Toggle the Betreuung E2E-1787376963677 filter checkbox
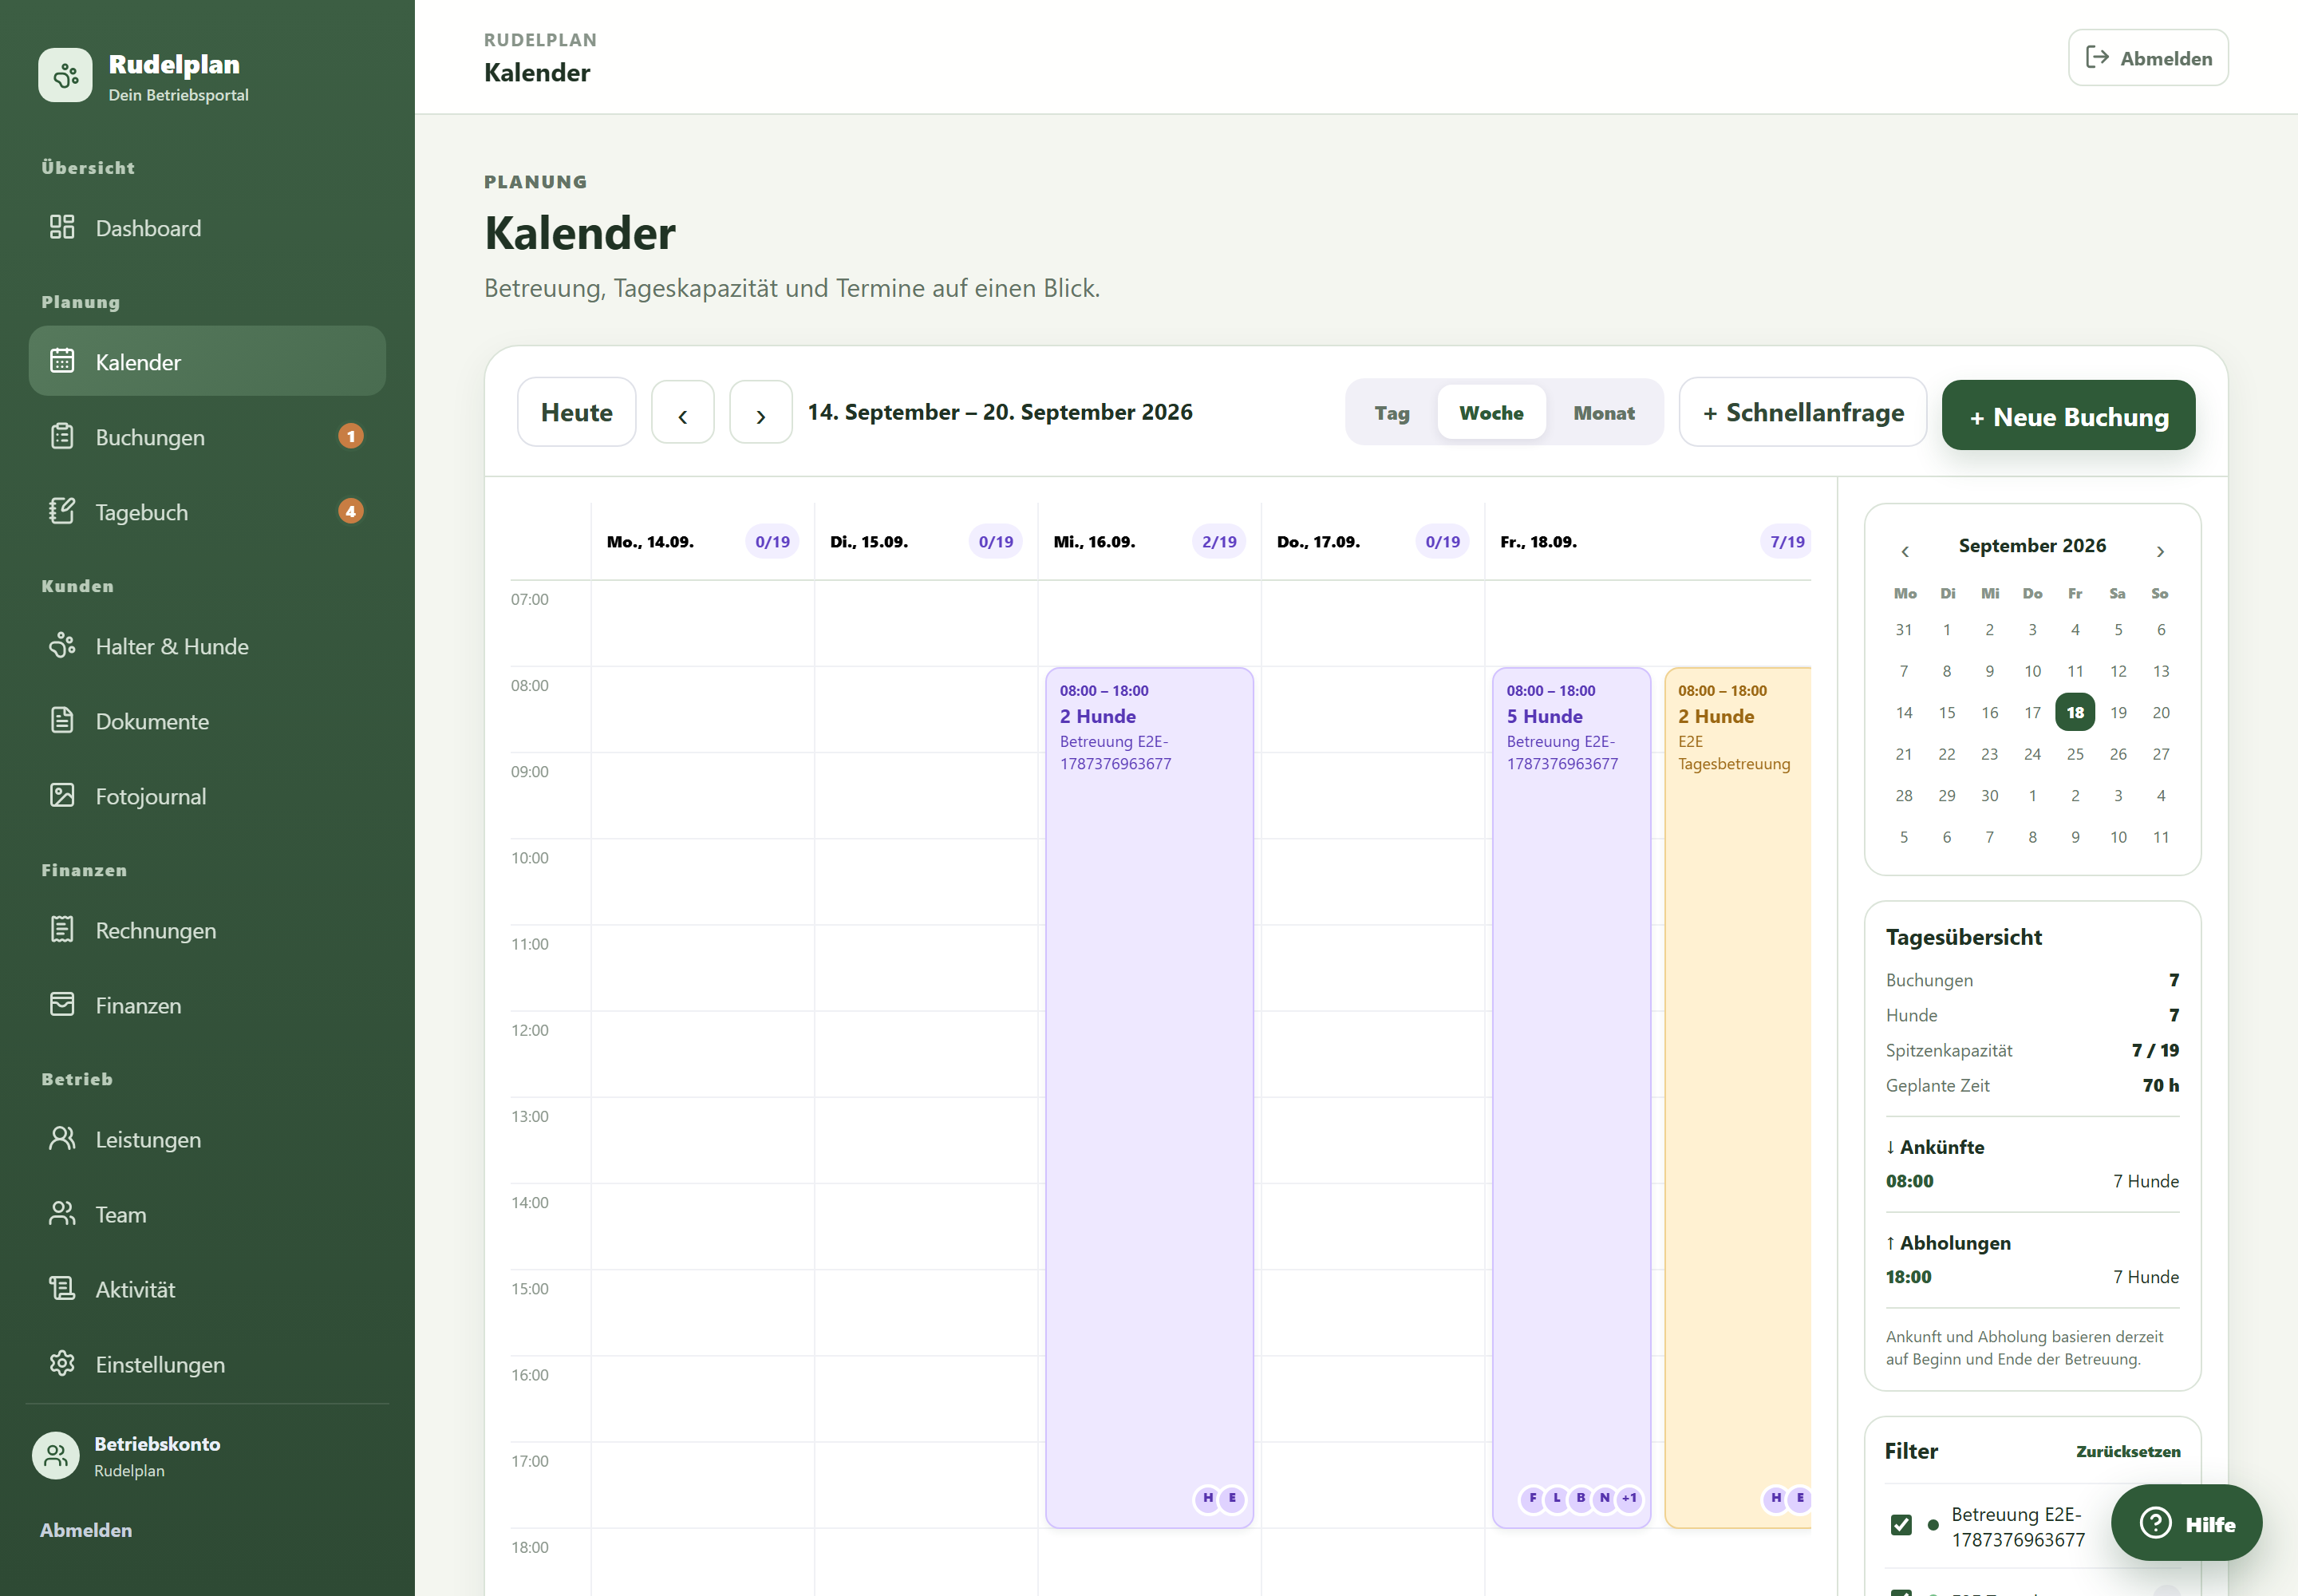 point(1901,1525)
